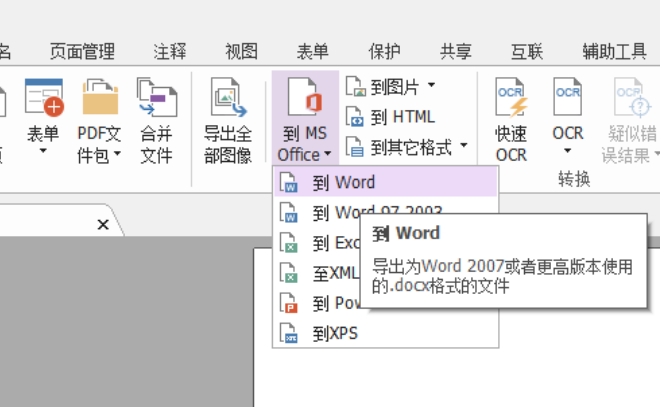Image resolution: width=667 pixels, height=407 pixels.
Task: Expand the PDF文件包 dropdown arrow
Action: click(117, 154)
